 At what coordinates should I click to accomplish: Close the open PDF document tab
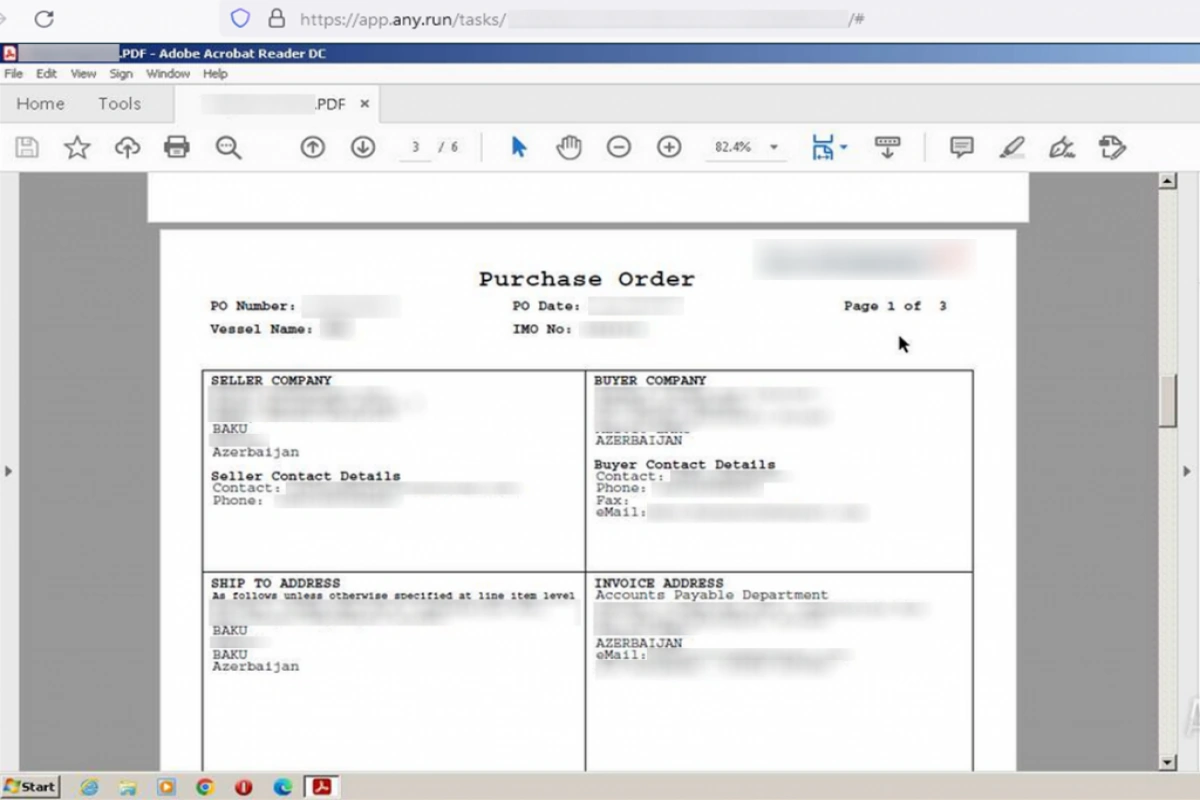point(365,104)
